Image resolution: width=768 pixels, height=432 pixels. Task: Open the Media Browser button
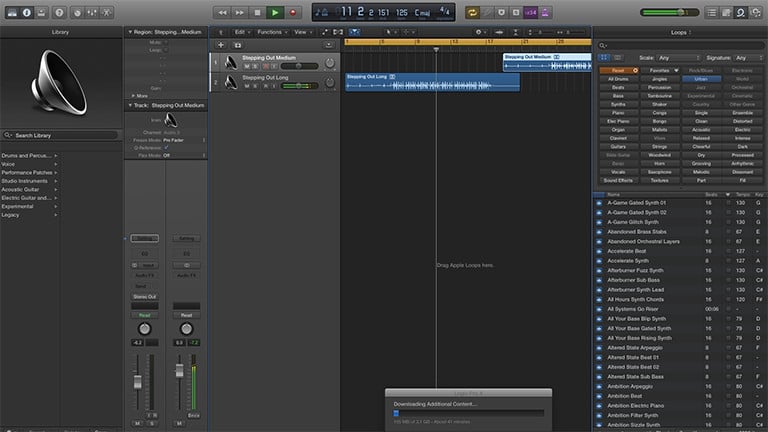tap(755, 13)
